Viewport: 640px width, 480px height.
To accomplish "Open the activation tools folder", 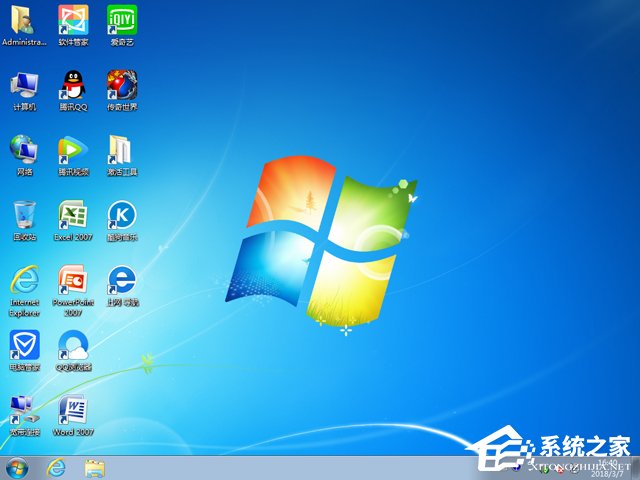I will pos(121,150).
